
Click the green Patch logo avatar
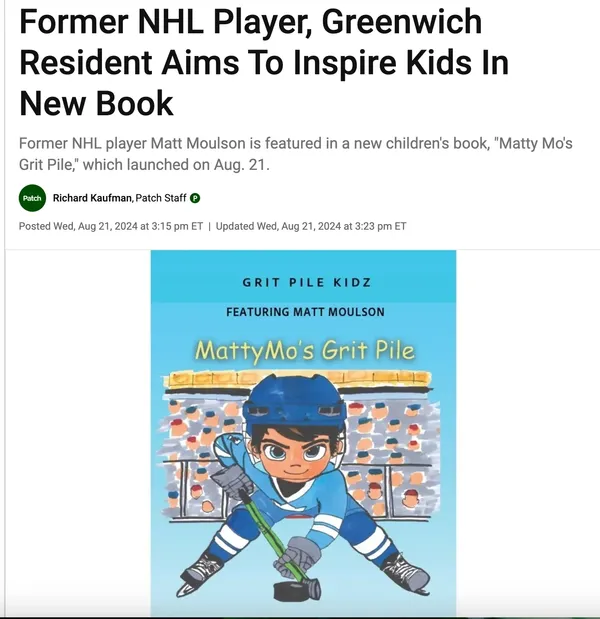(x=32, y=198)
